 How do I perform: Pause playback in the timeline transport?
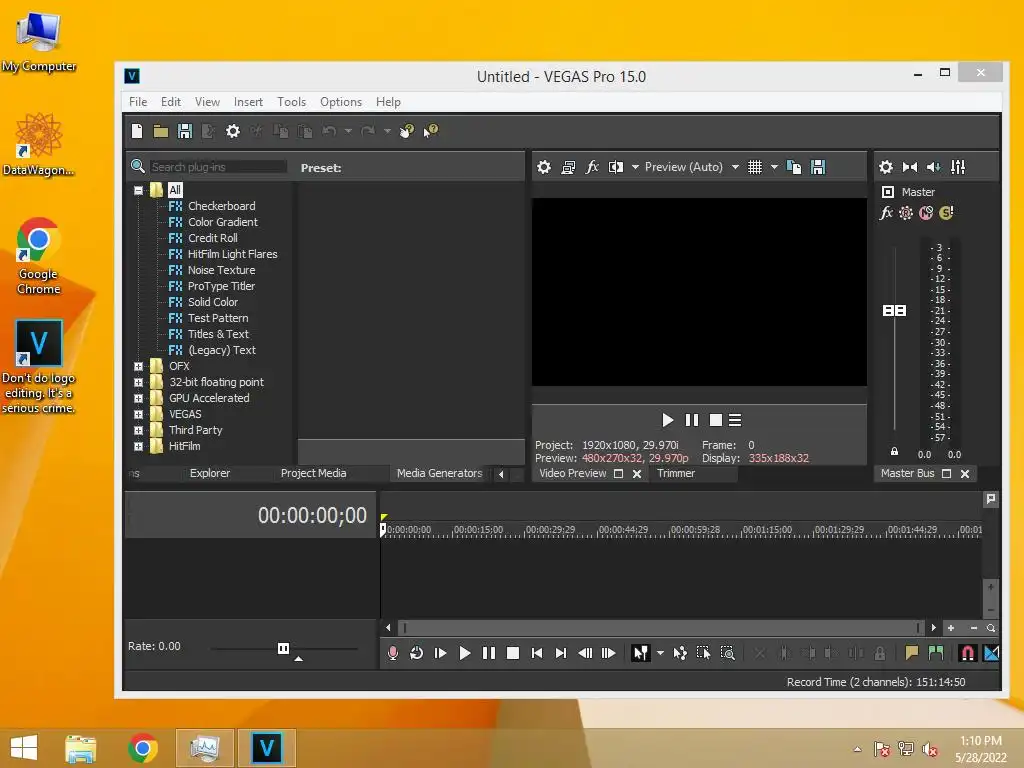pyautogui.click(x=488, y=653)
